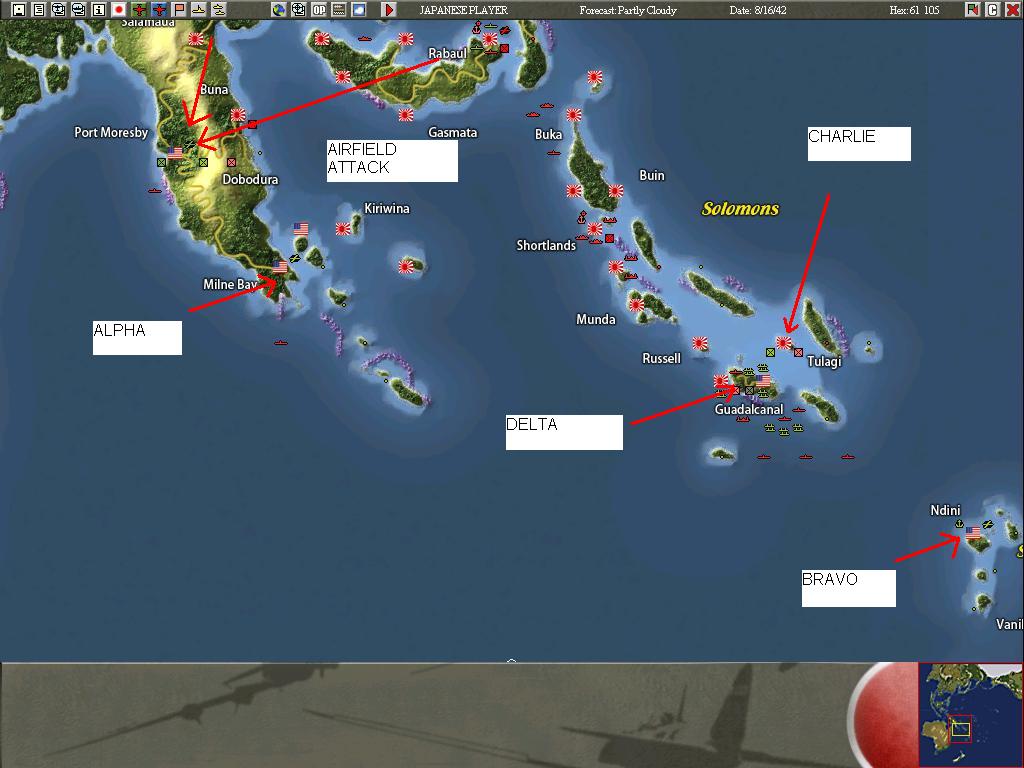Select the red plane on green icon

(139, 10)
